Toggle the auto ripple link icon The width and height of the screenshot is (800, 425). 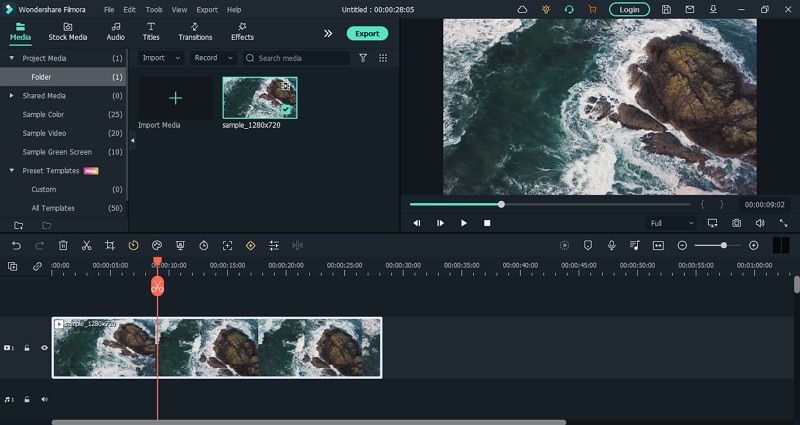[37, 266]
